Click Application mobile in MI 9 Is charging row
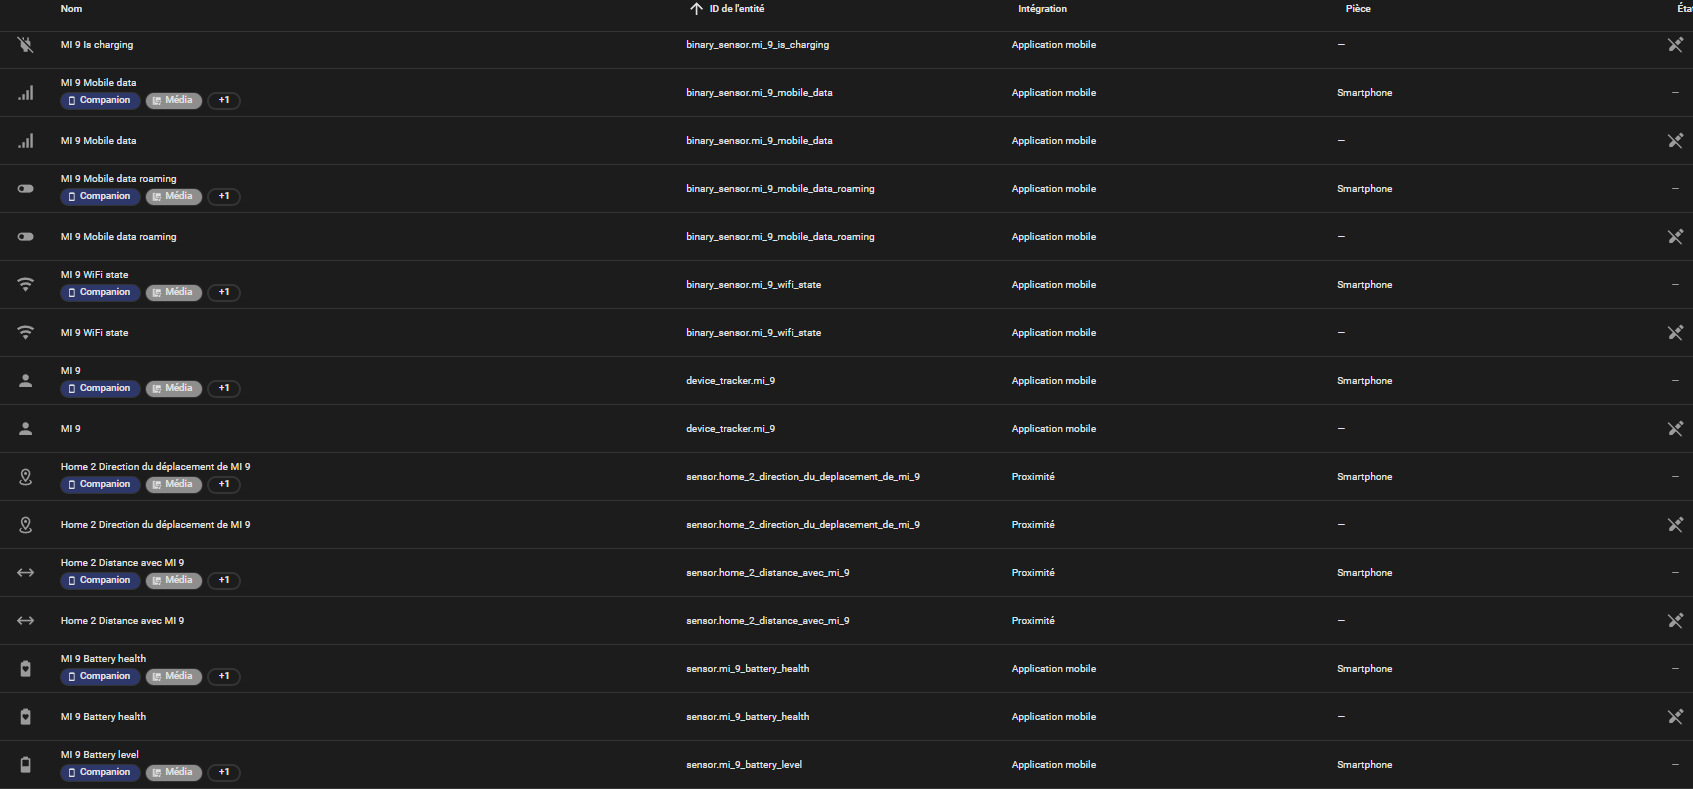Screen dimensions: 1693x789 (x=1054, y=45)
